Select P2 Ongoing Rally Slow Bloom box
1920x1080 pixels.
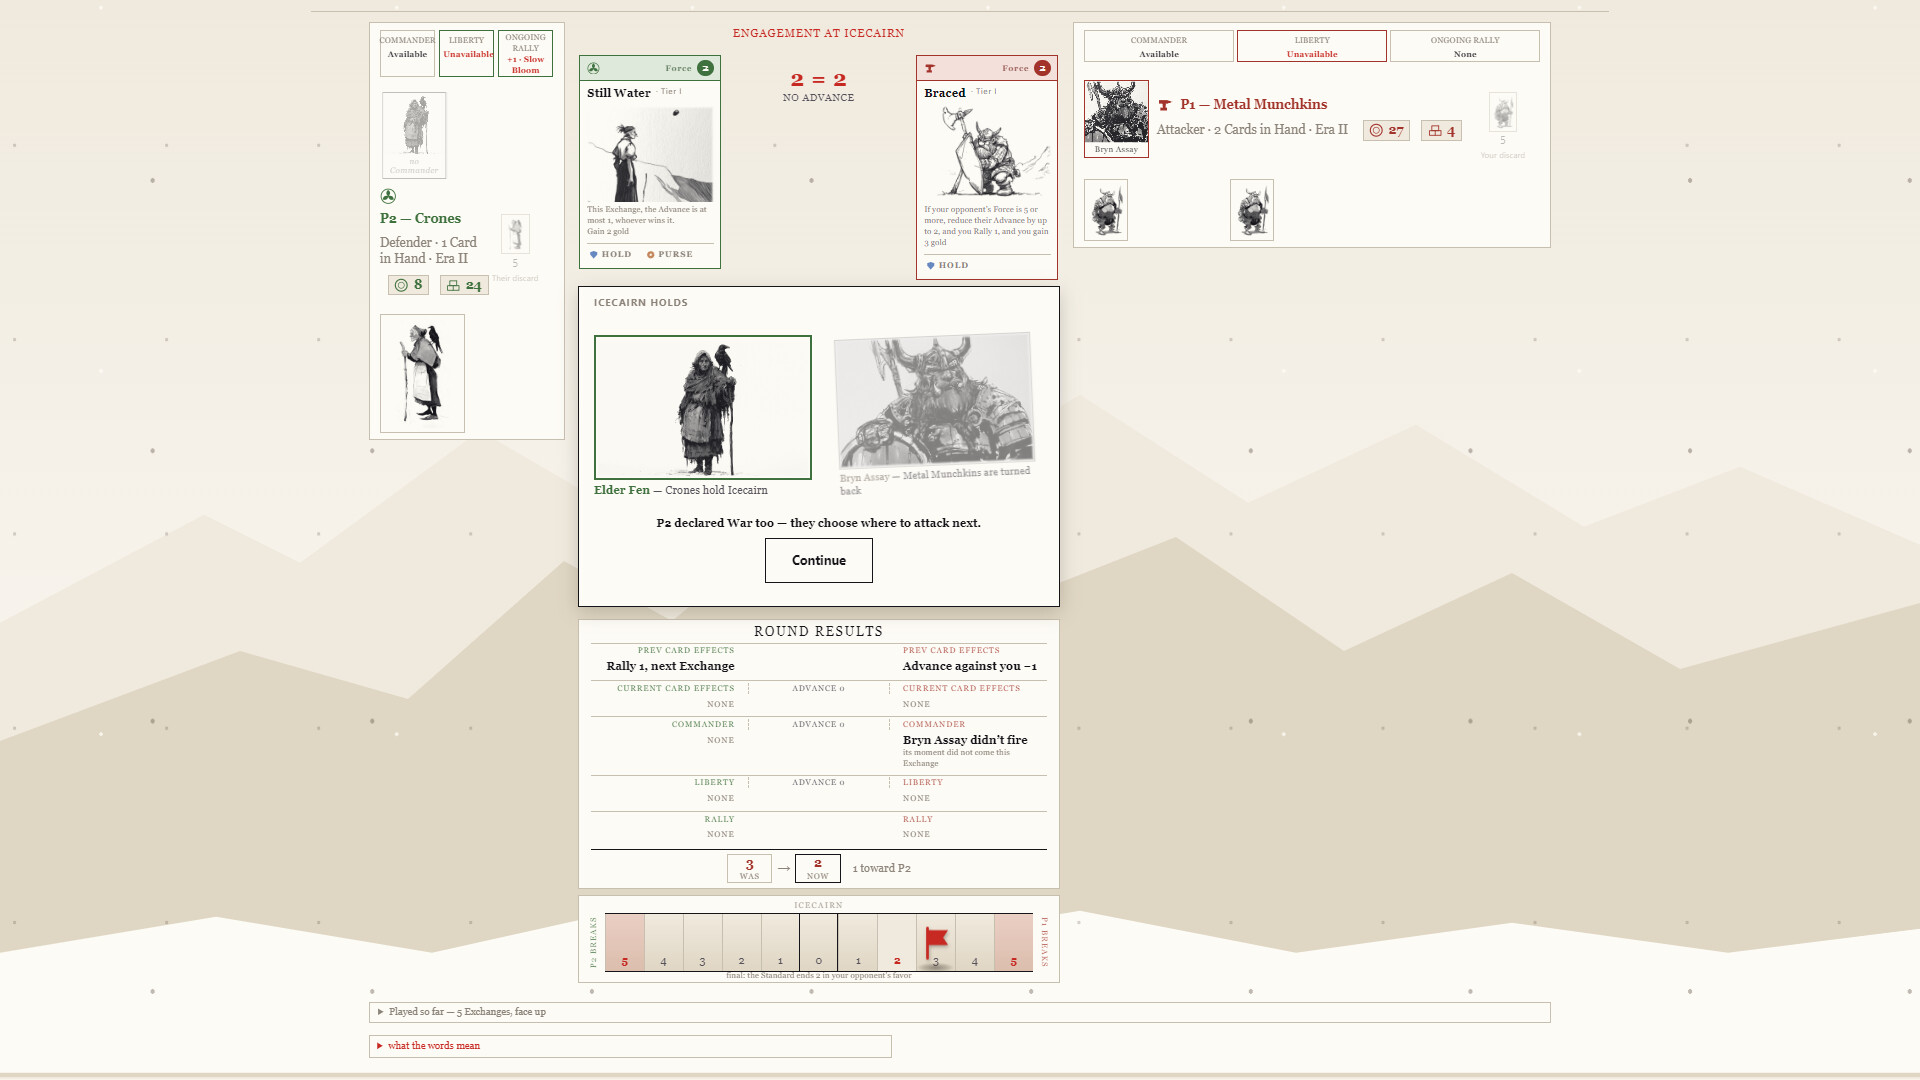(x=525, y=53)
